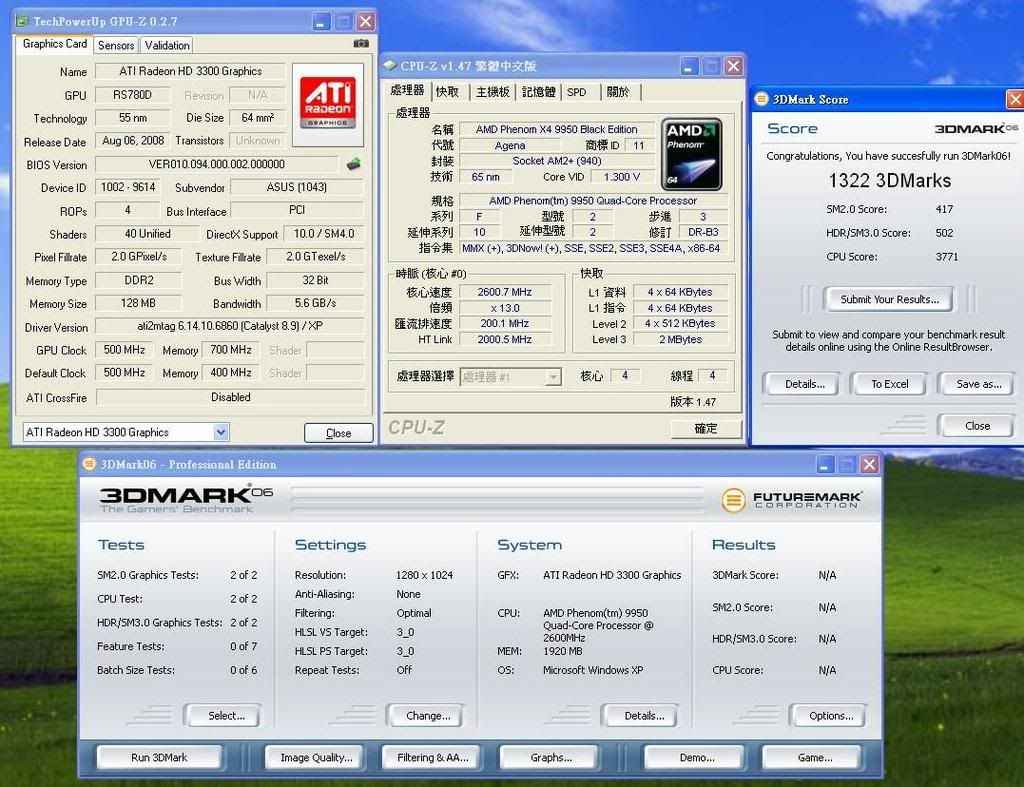The width and height of the screenshot is (1024, 787).
Task: Click the OS value Microsoft Windows XP
Action: click(x=593, y=670)
